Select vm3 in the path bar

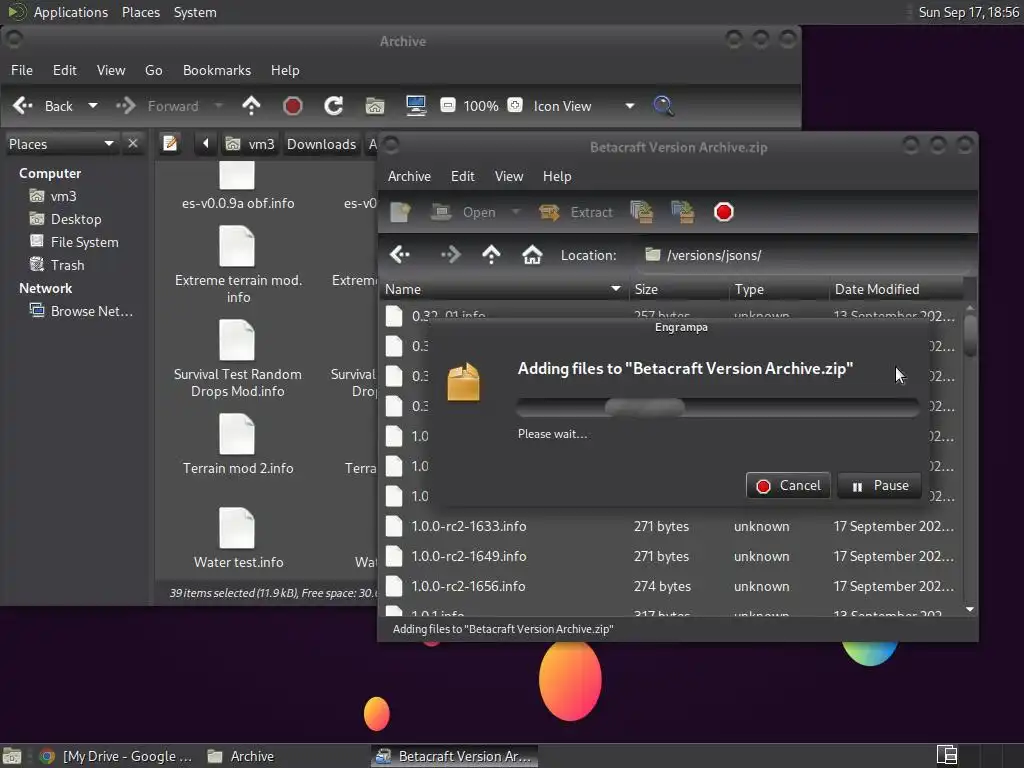(250, 144)
